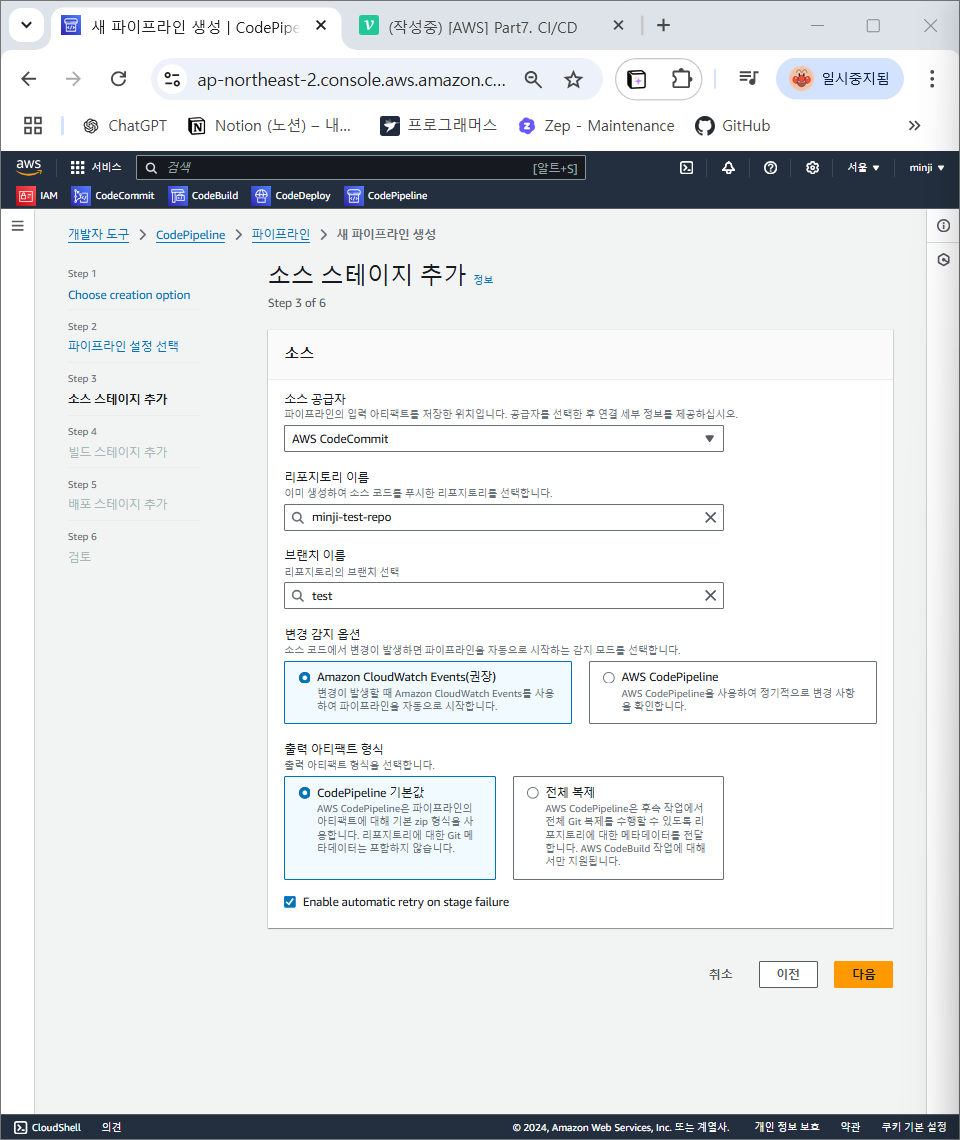Clear the branch name test
Screen dimensions: 960x1140
[x=711, y=596]
